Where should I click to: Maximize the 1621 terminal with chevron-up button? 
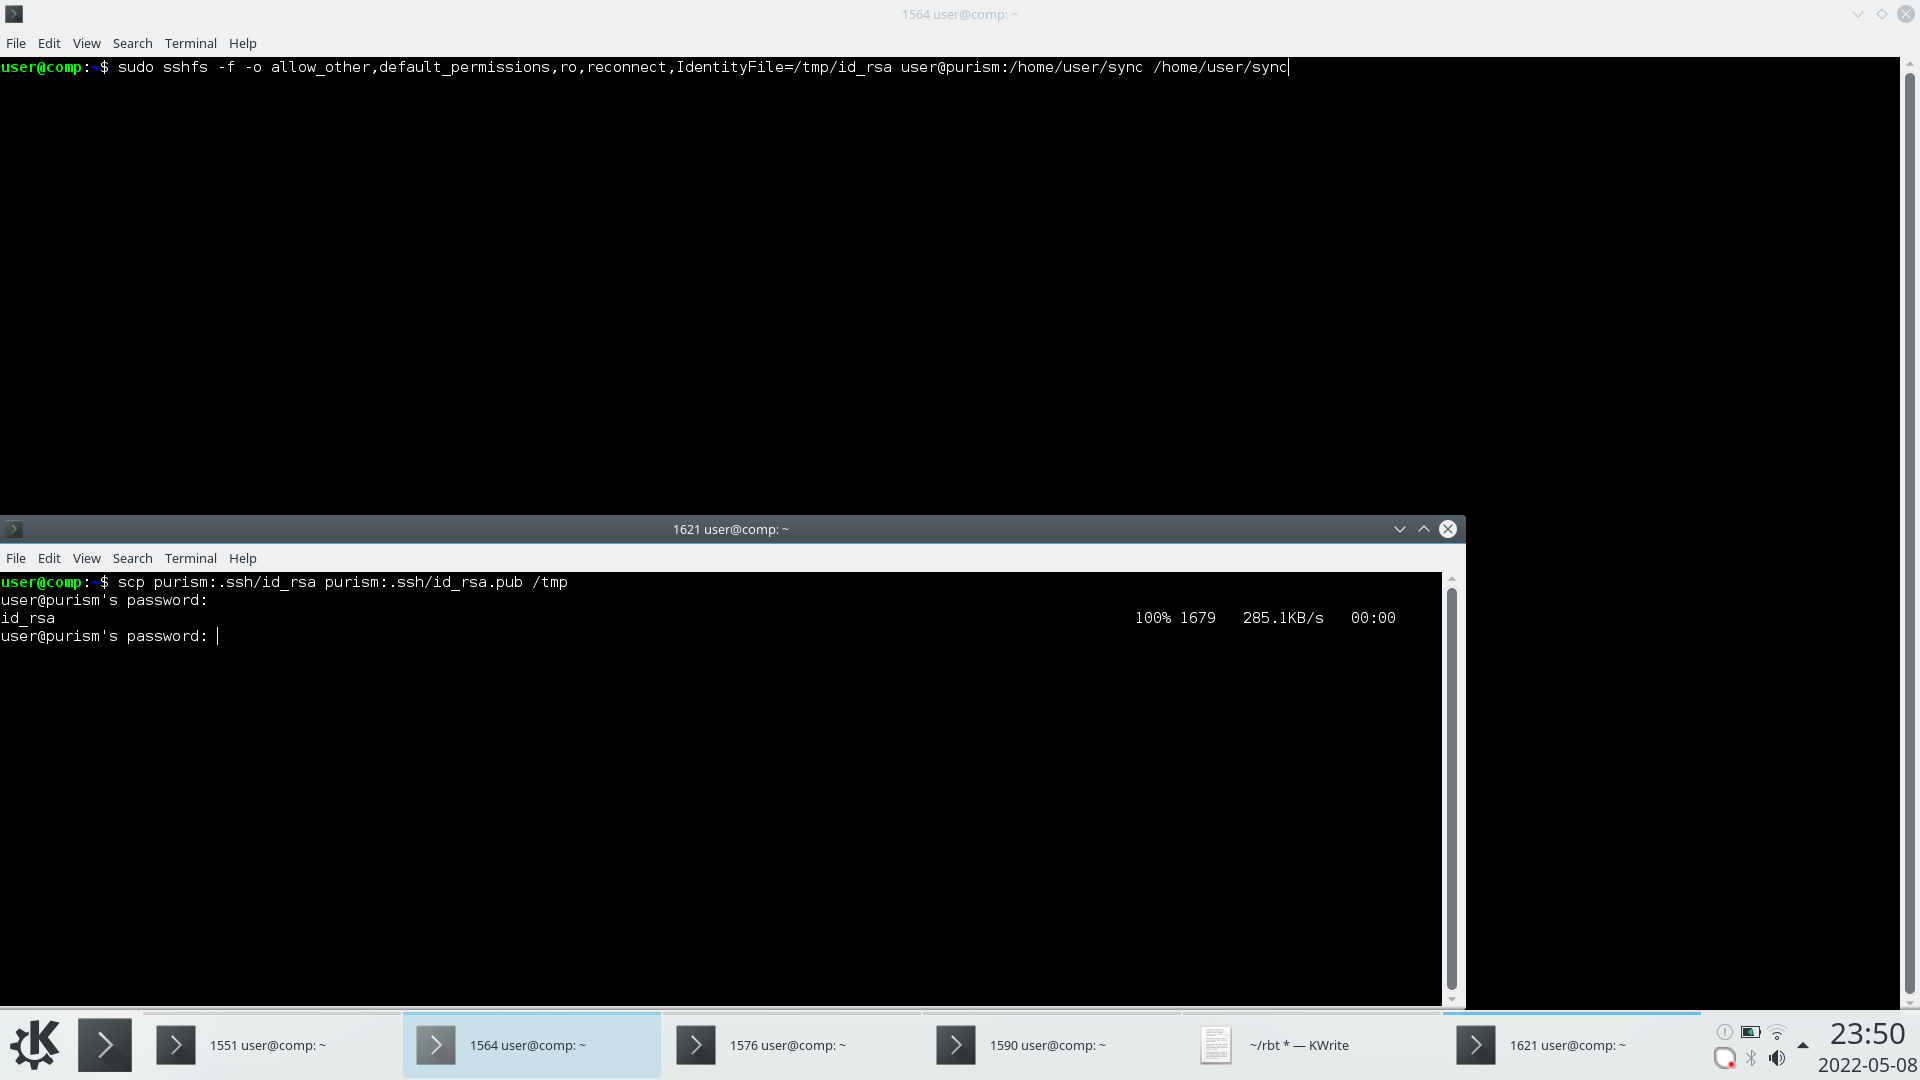tap(1423, 529)
